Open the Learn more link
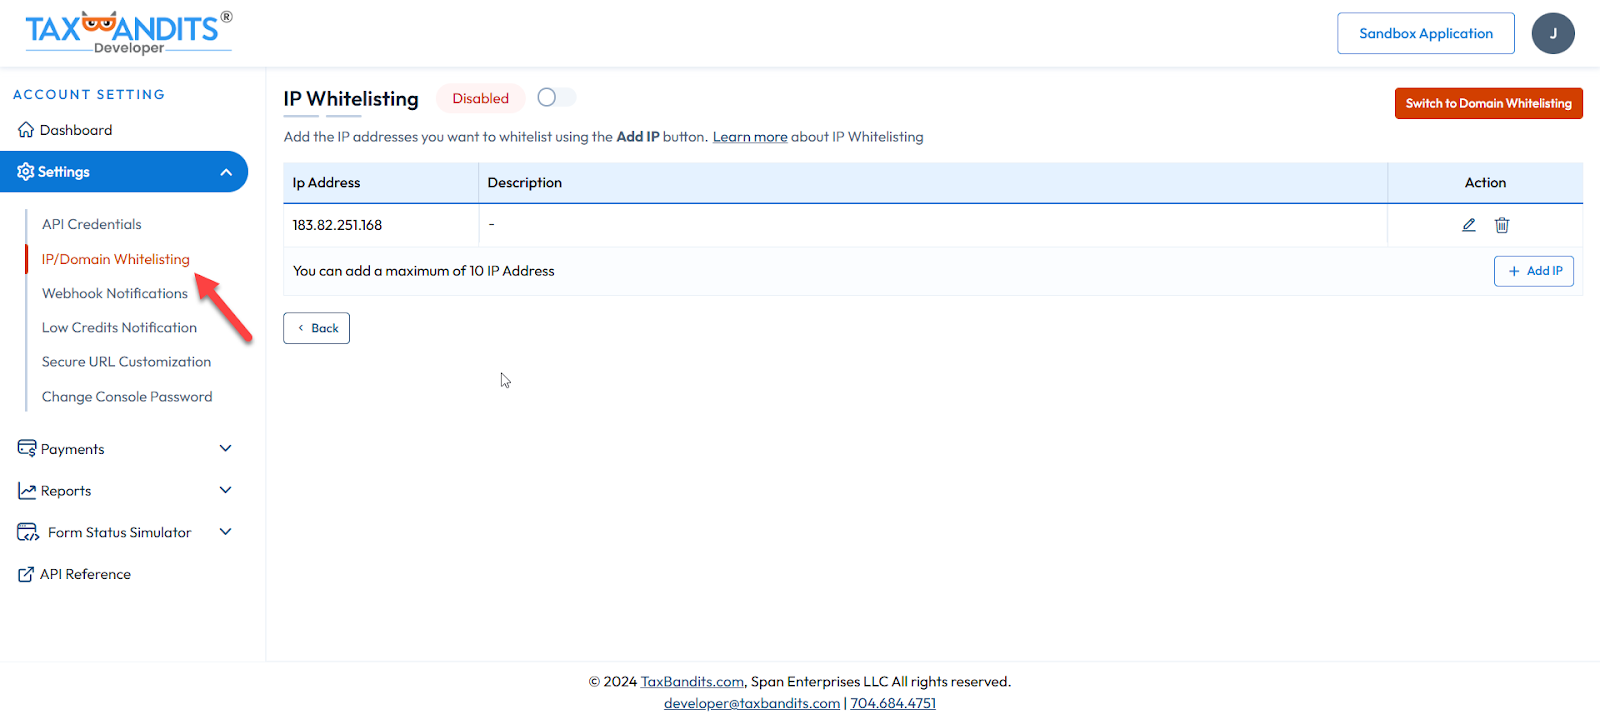Viewport: 1600px width, 724px height. pos(750,137)
